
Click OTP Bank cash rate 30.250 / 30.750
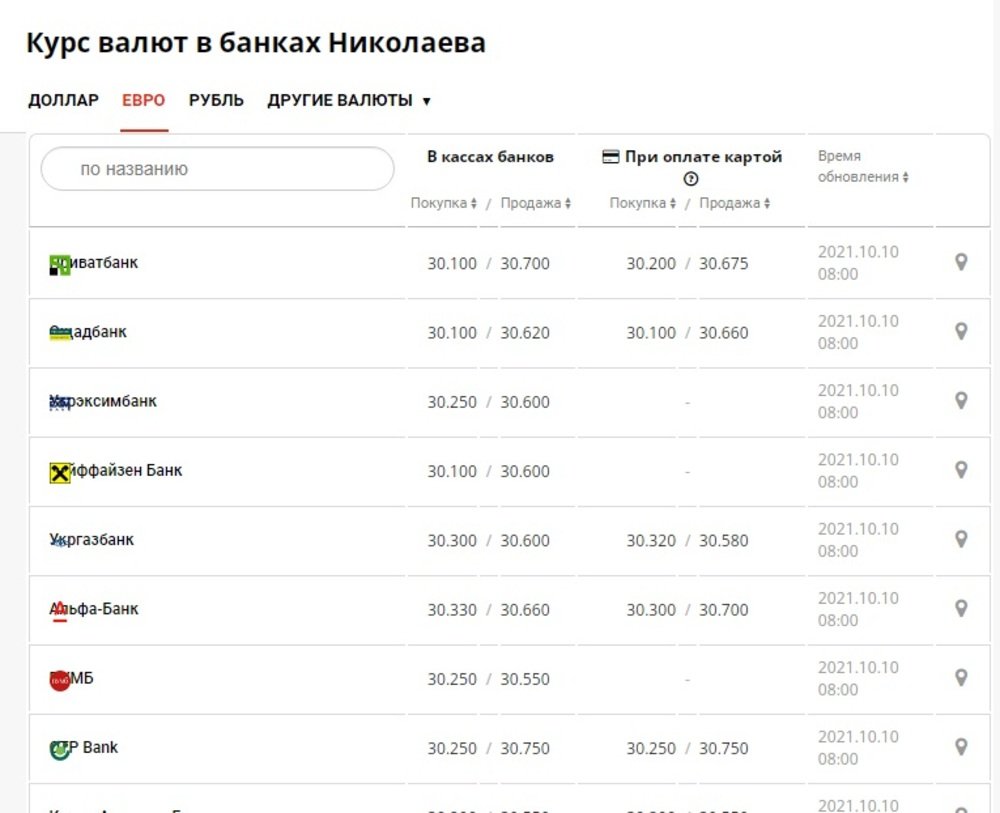pos(489,749)
